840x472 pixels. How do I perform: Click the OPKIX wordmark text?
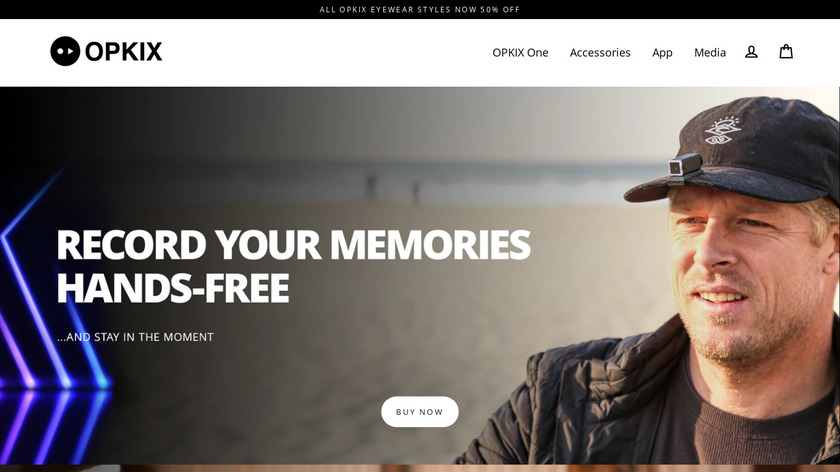click(123, 52)
